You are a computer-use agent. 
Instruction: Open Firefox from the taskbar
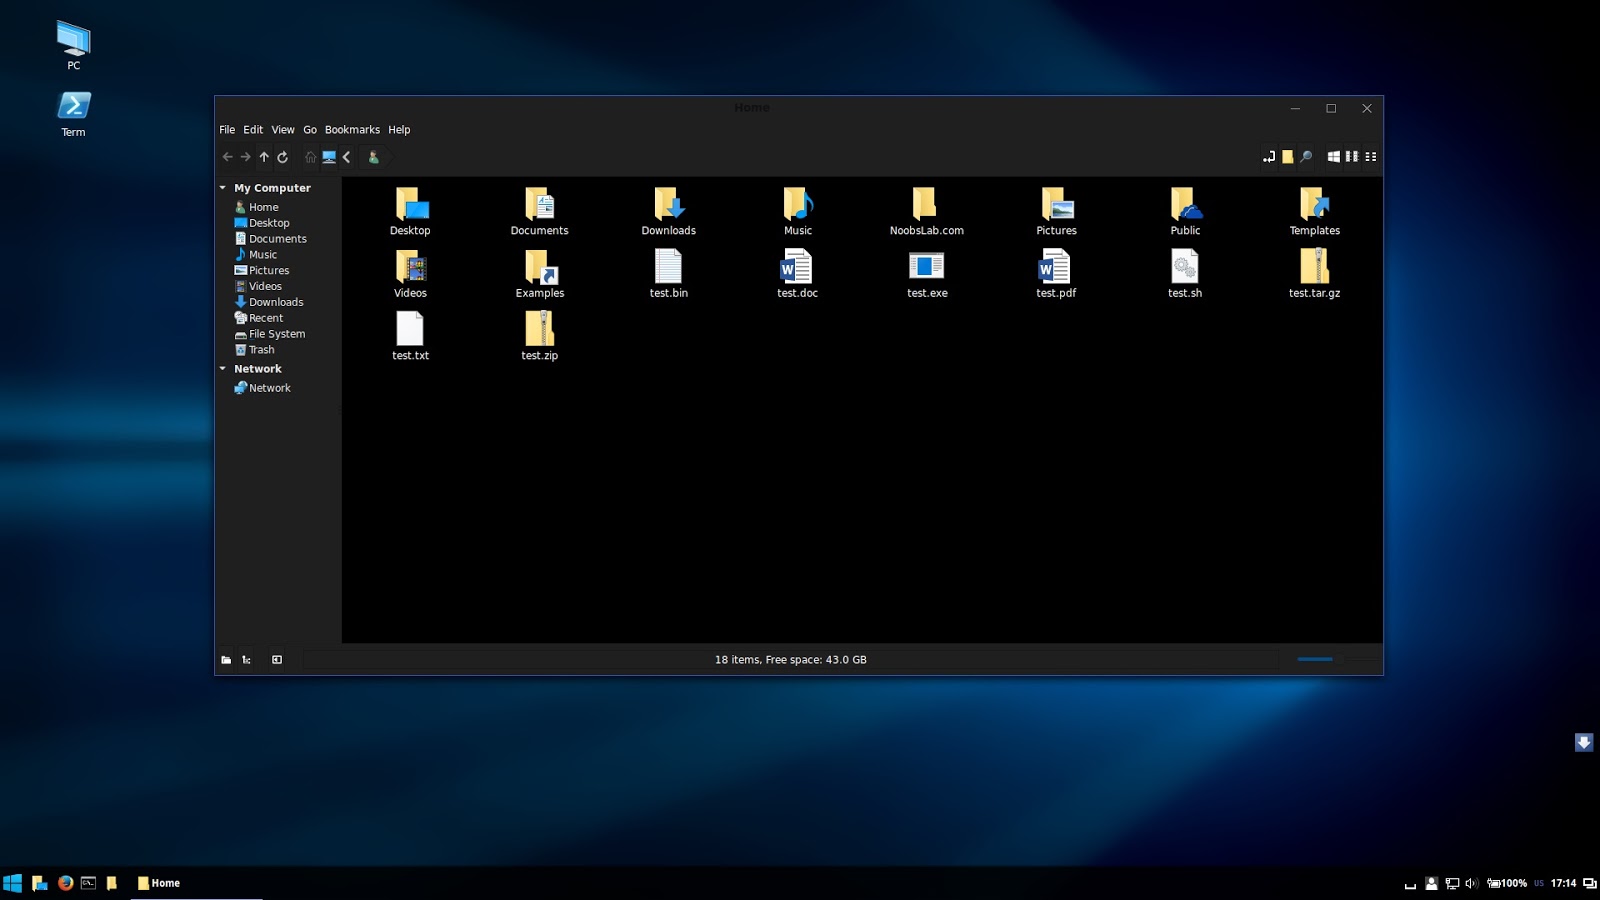click(65, 883)
